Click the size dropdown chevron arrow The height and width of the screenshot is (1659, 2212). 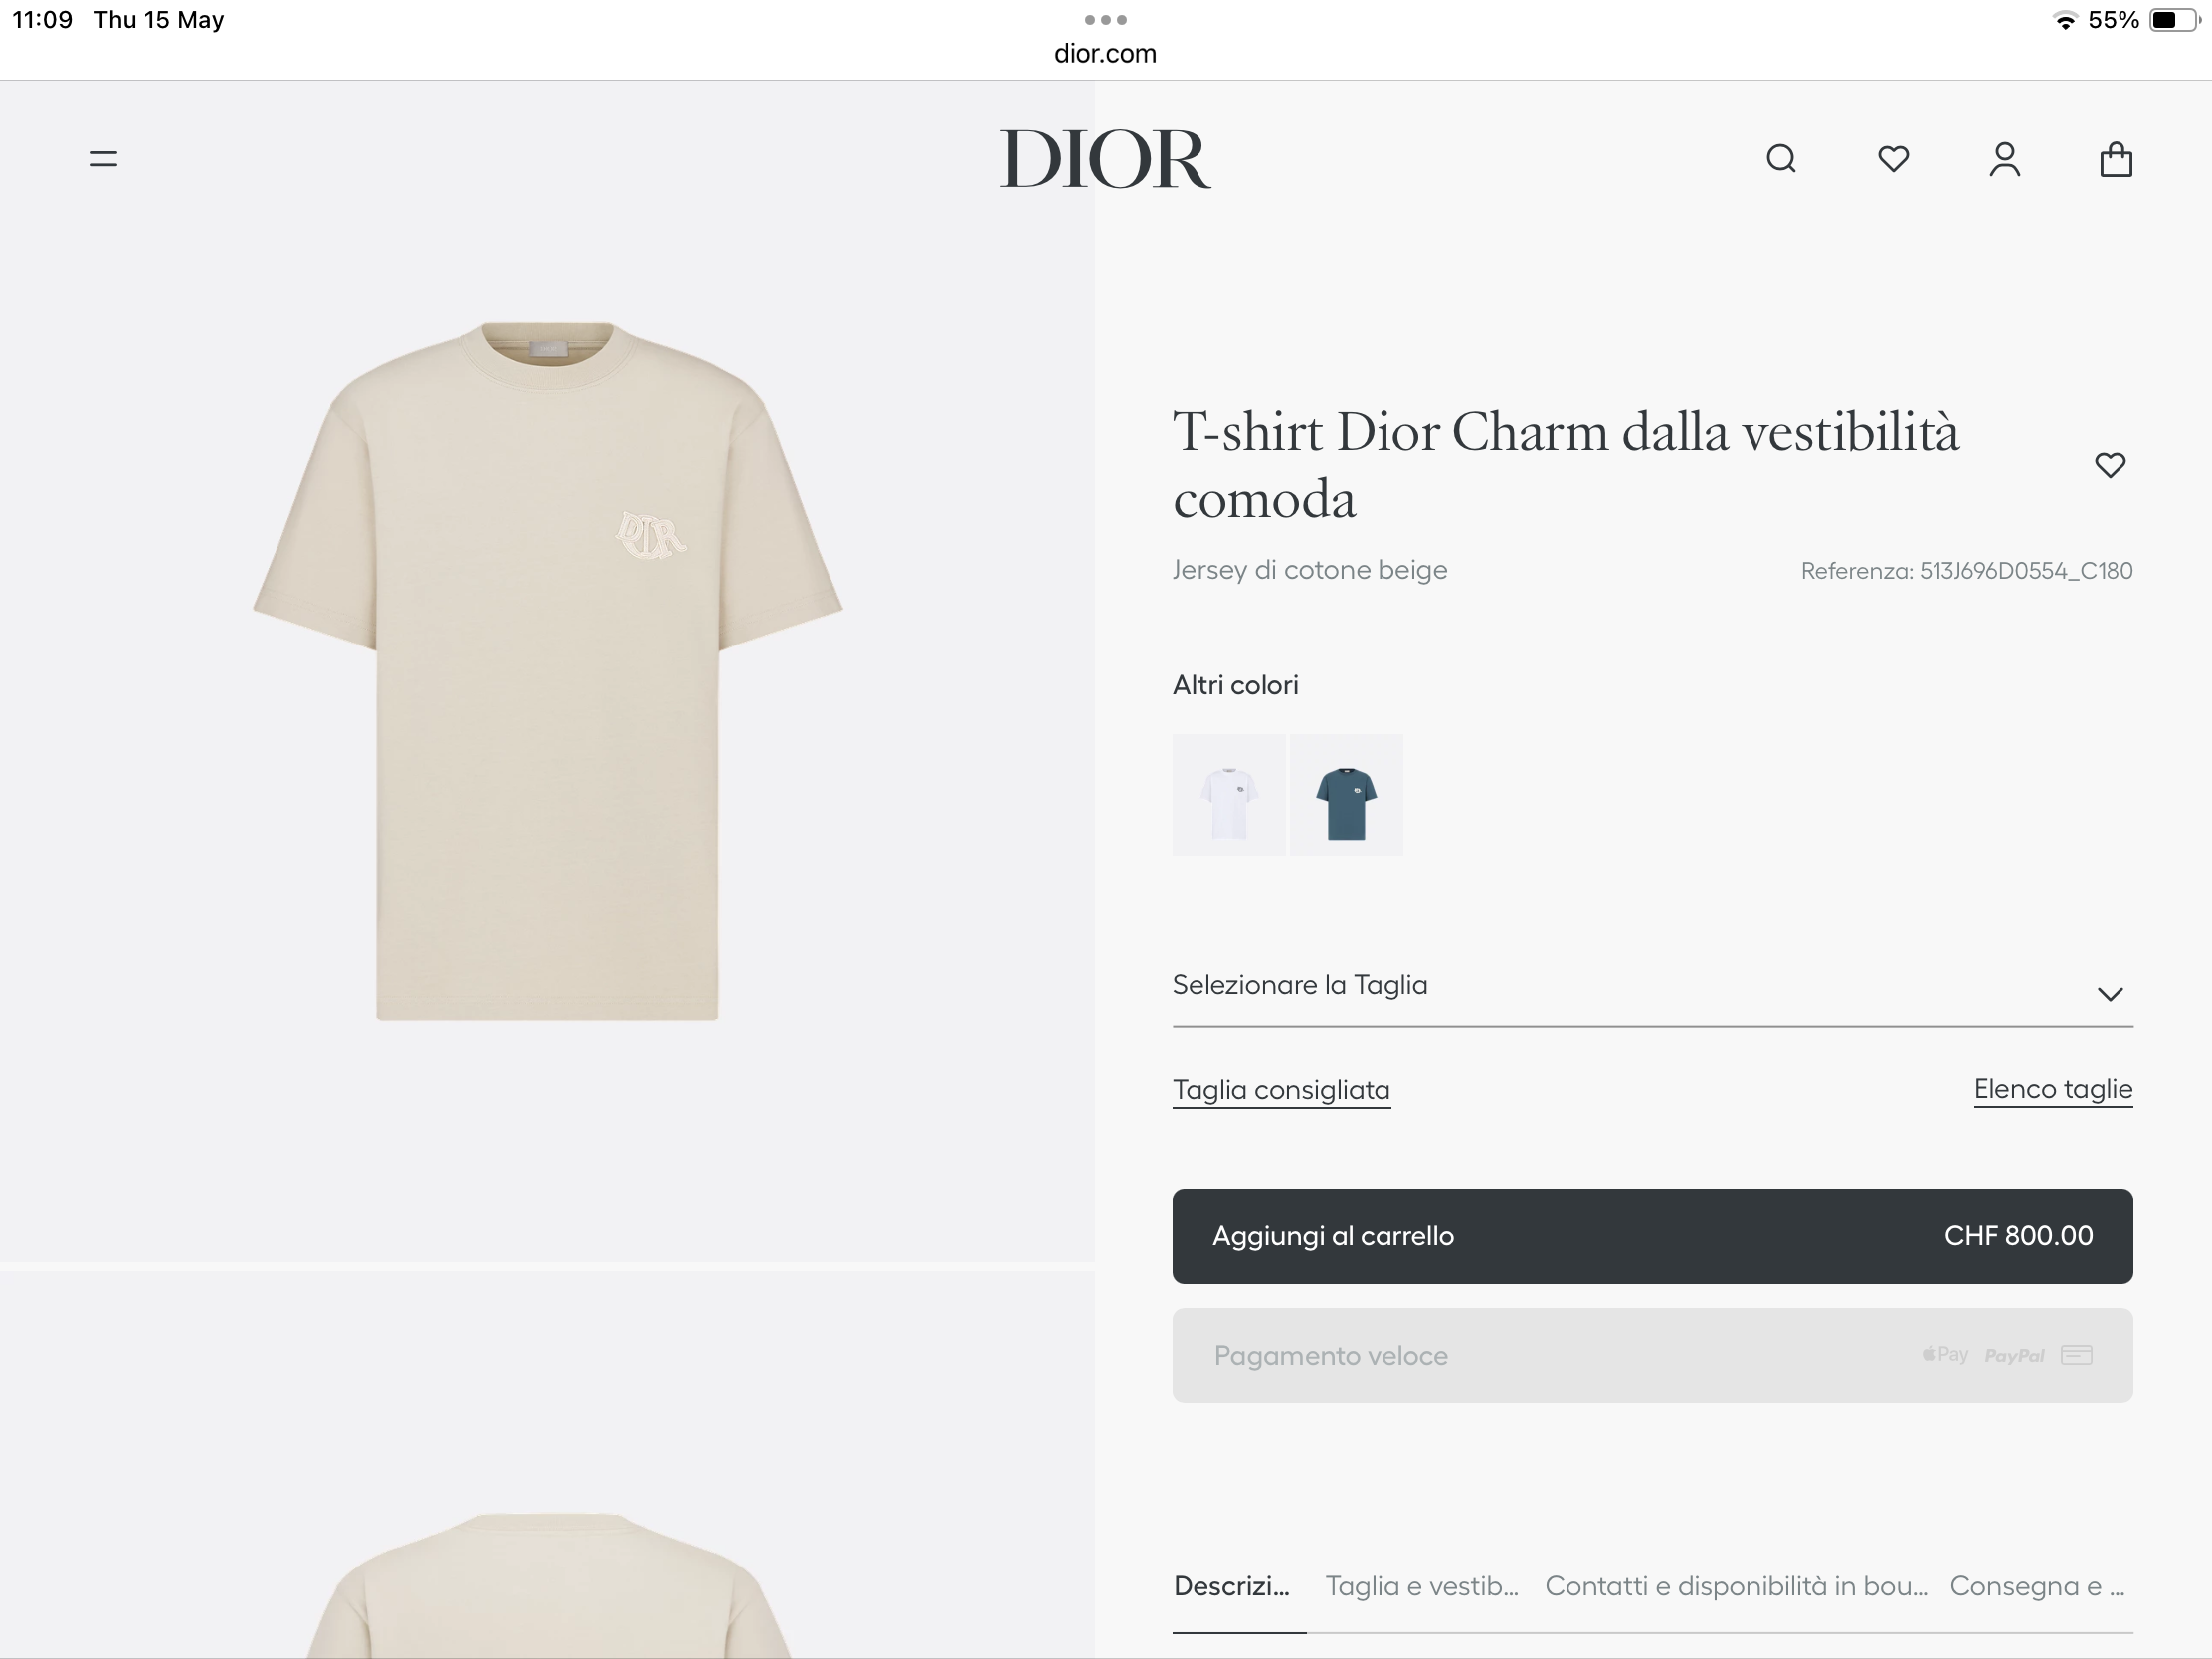click(2110, 994)
